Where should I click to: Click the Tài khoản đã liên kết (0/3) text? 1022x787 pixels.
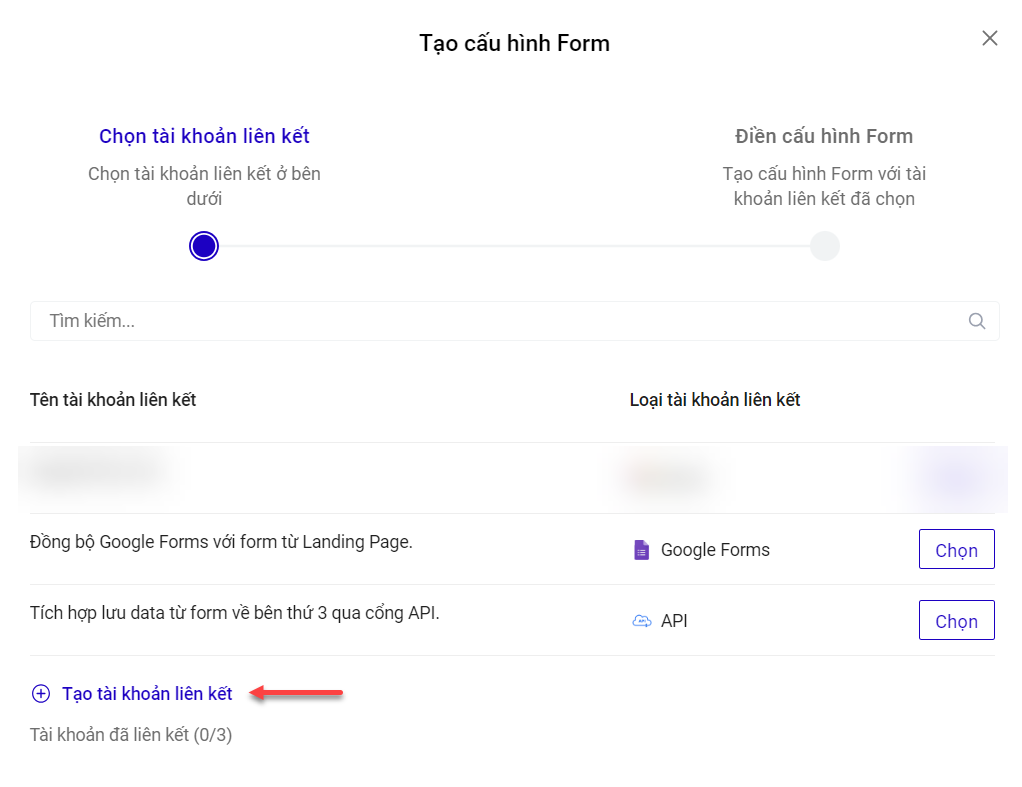coord(131,735)
